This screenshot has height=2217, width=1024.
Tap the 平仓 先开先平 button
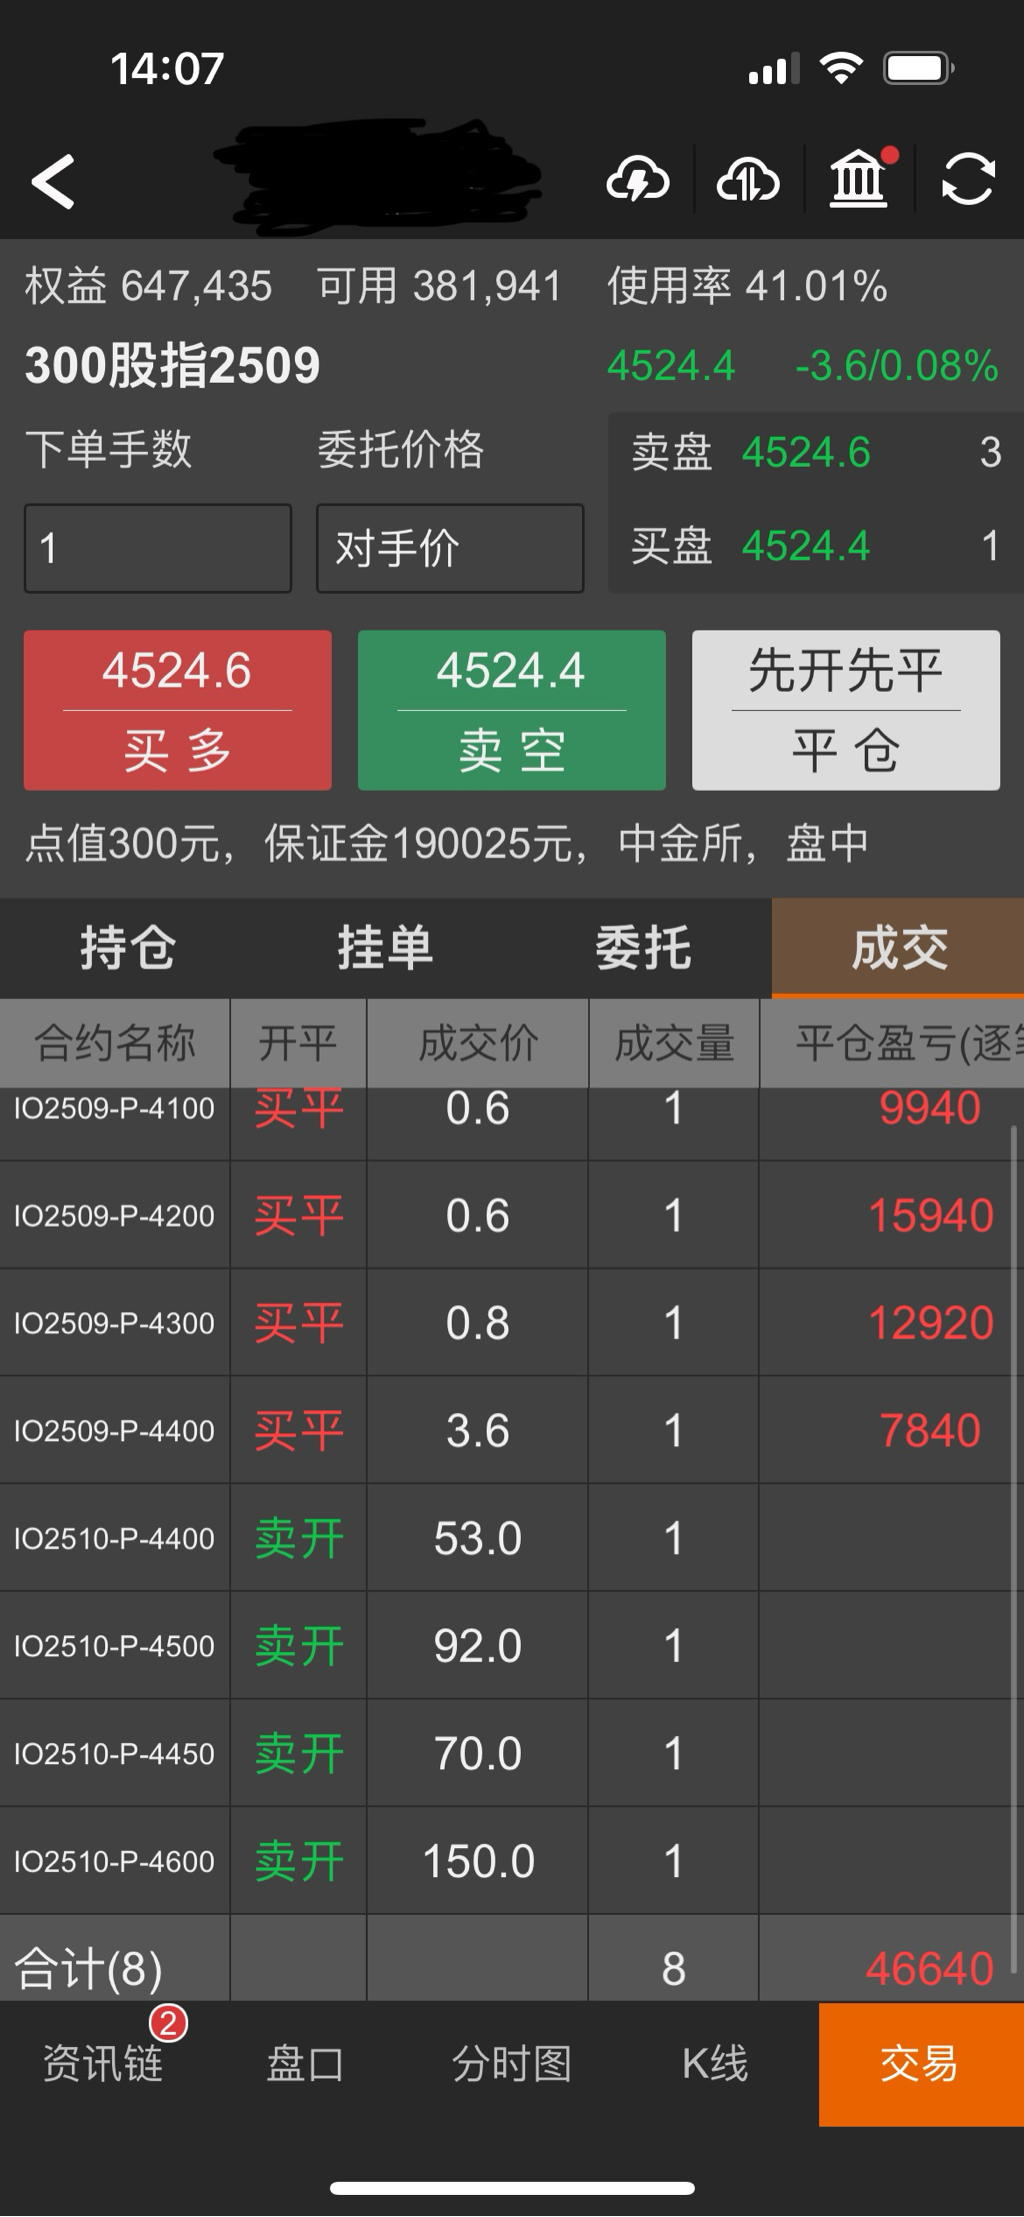click(x=846, y=710)
